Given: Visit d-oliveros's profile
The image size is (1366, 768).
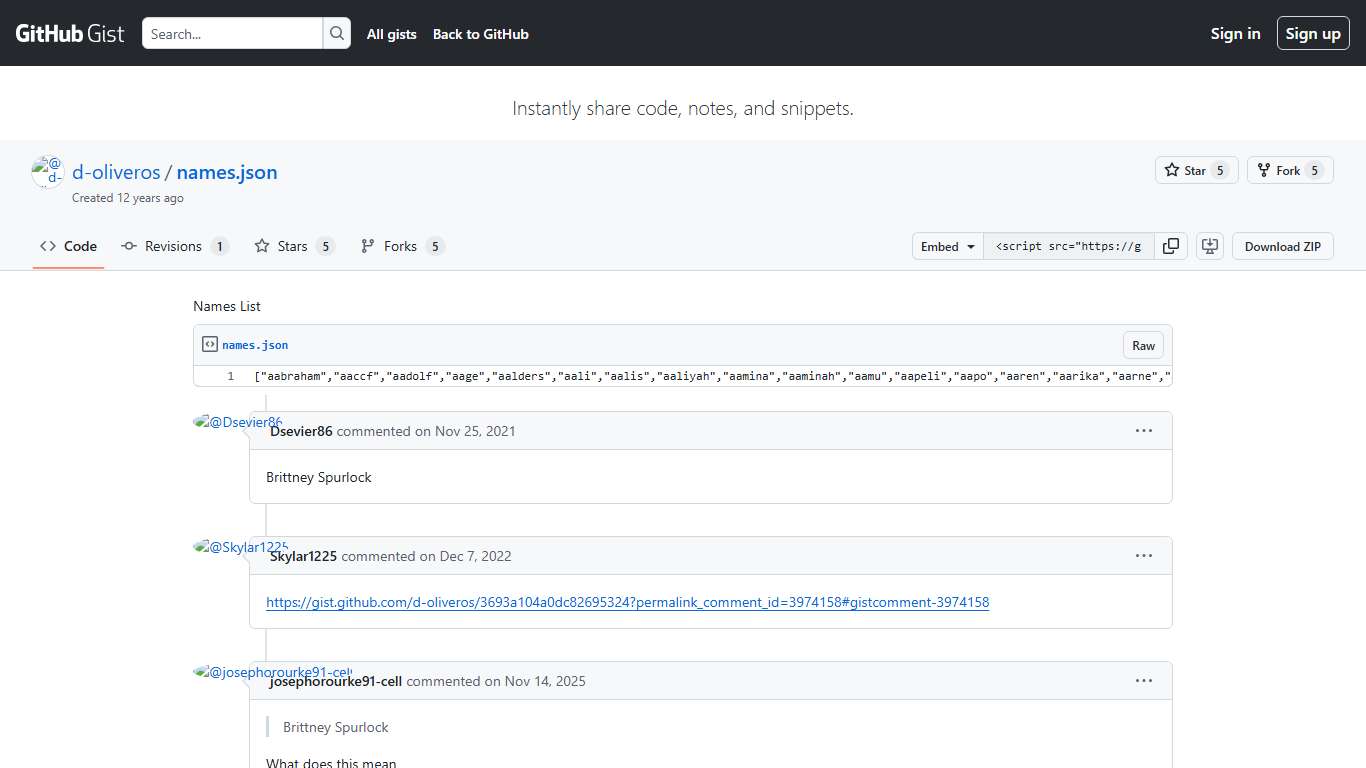Looking at the screenshot, I should (x=116, y=172).
